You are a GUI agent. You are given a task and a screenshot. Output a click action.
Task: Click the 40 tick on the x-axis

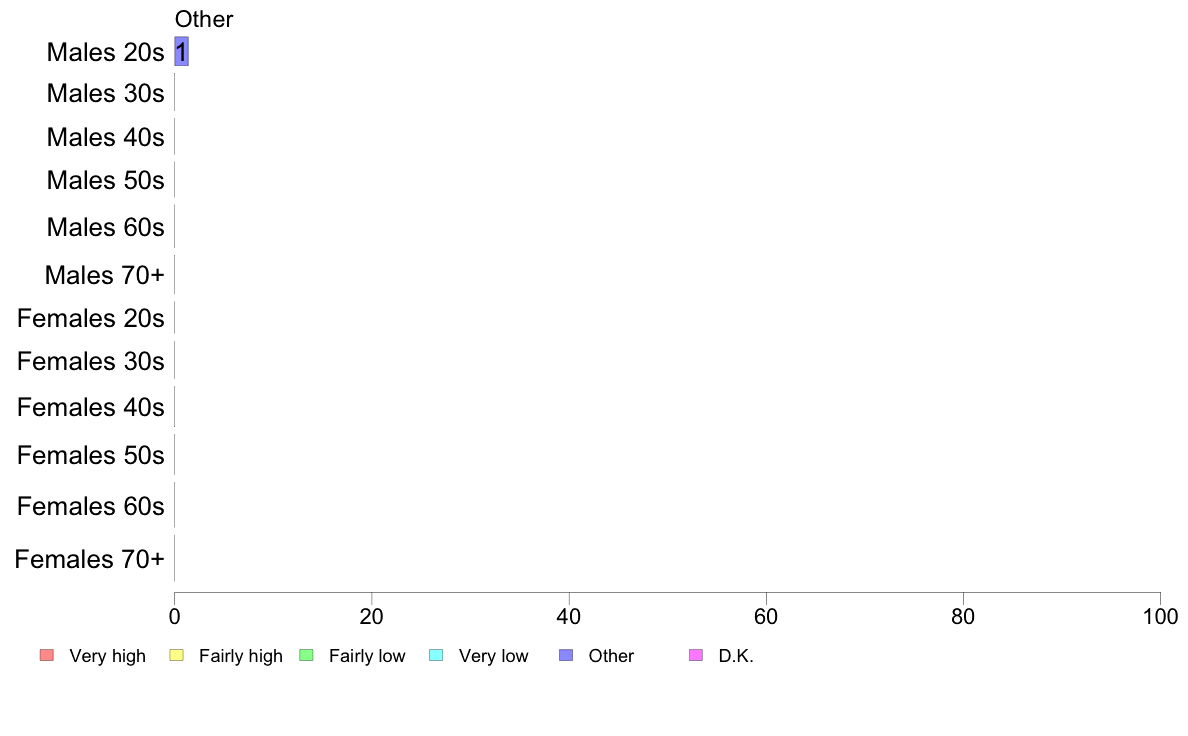click(569, 616)
